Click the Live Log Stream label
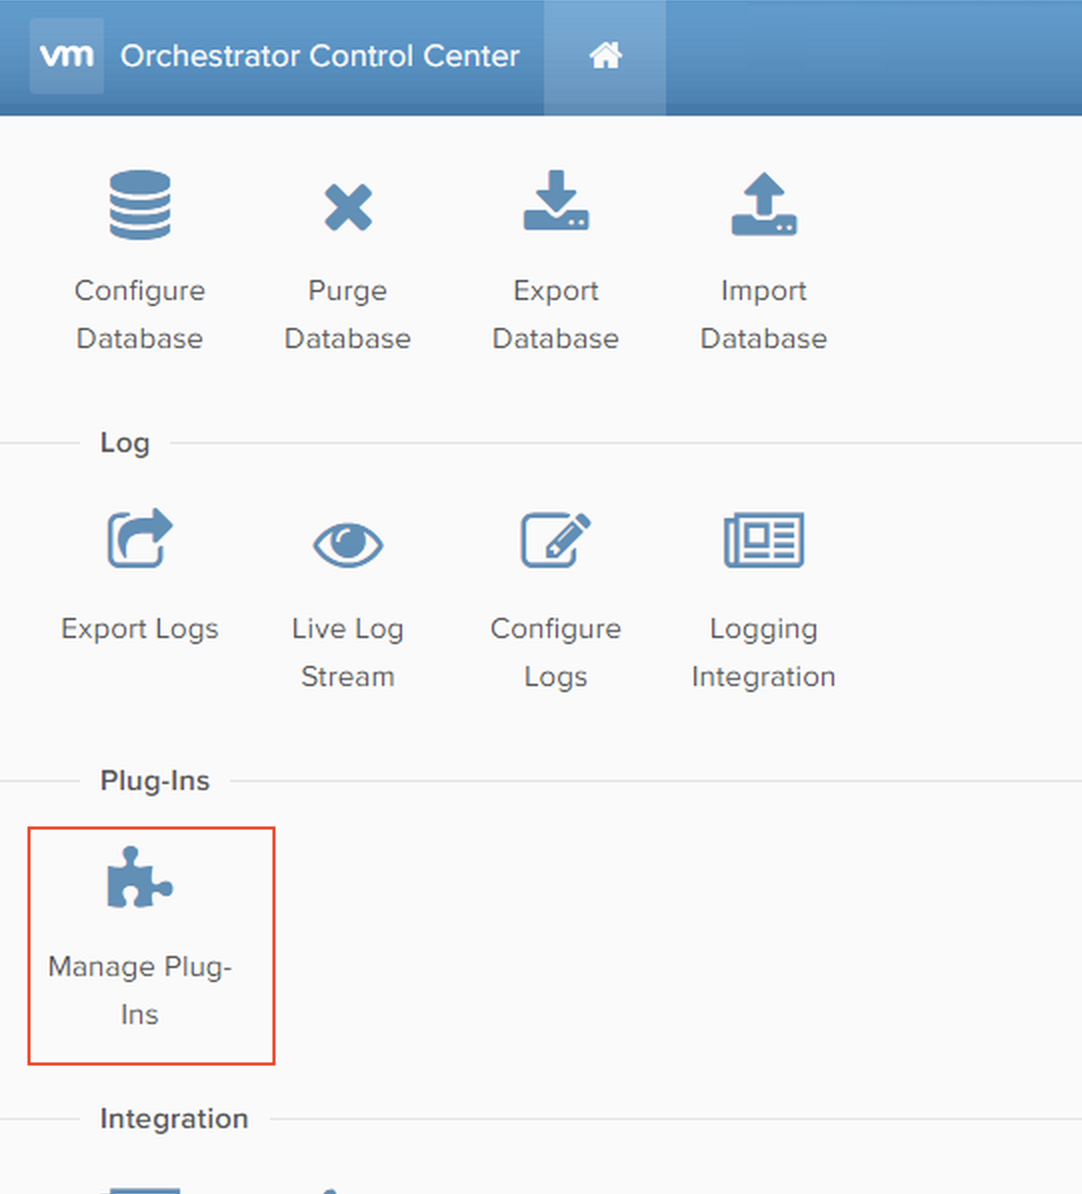 348,653
